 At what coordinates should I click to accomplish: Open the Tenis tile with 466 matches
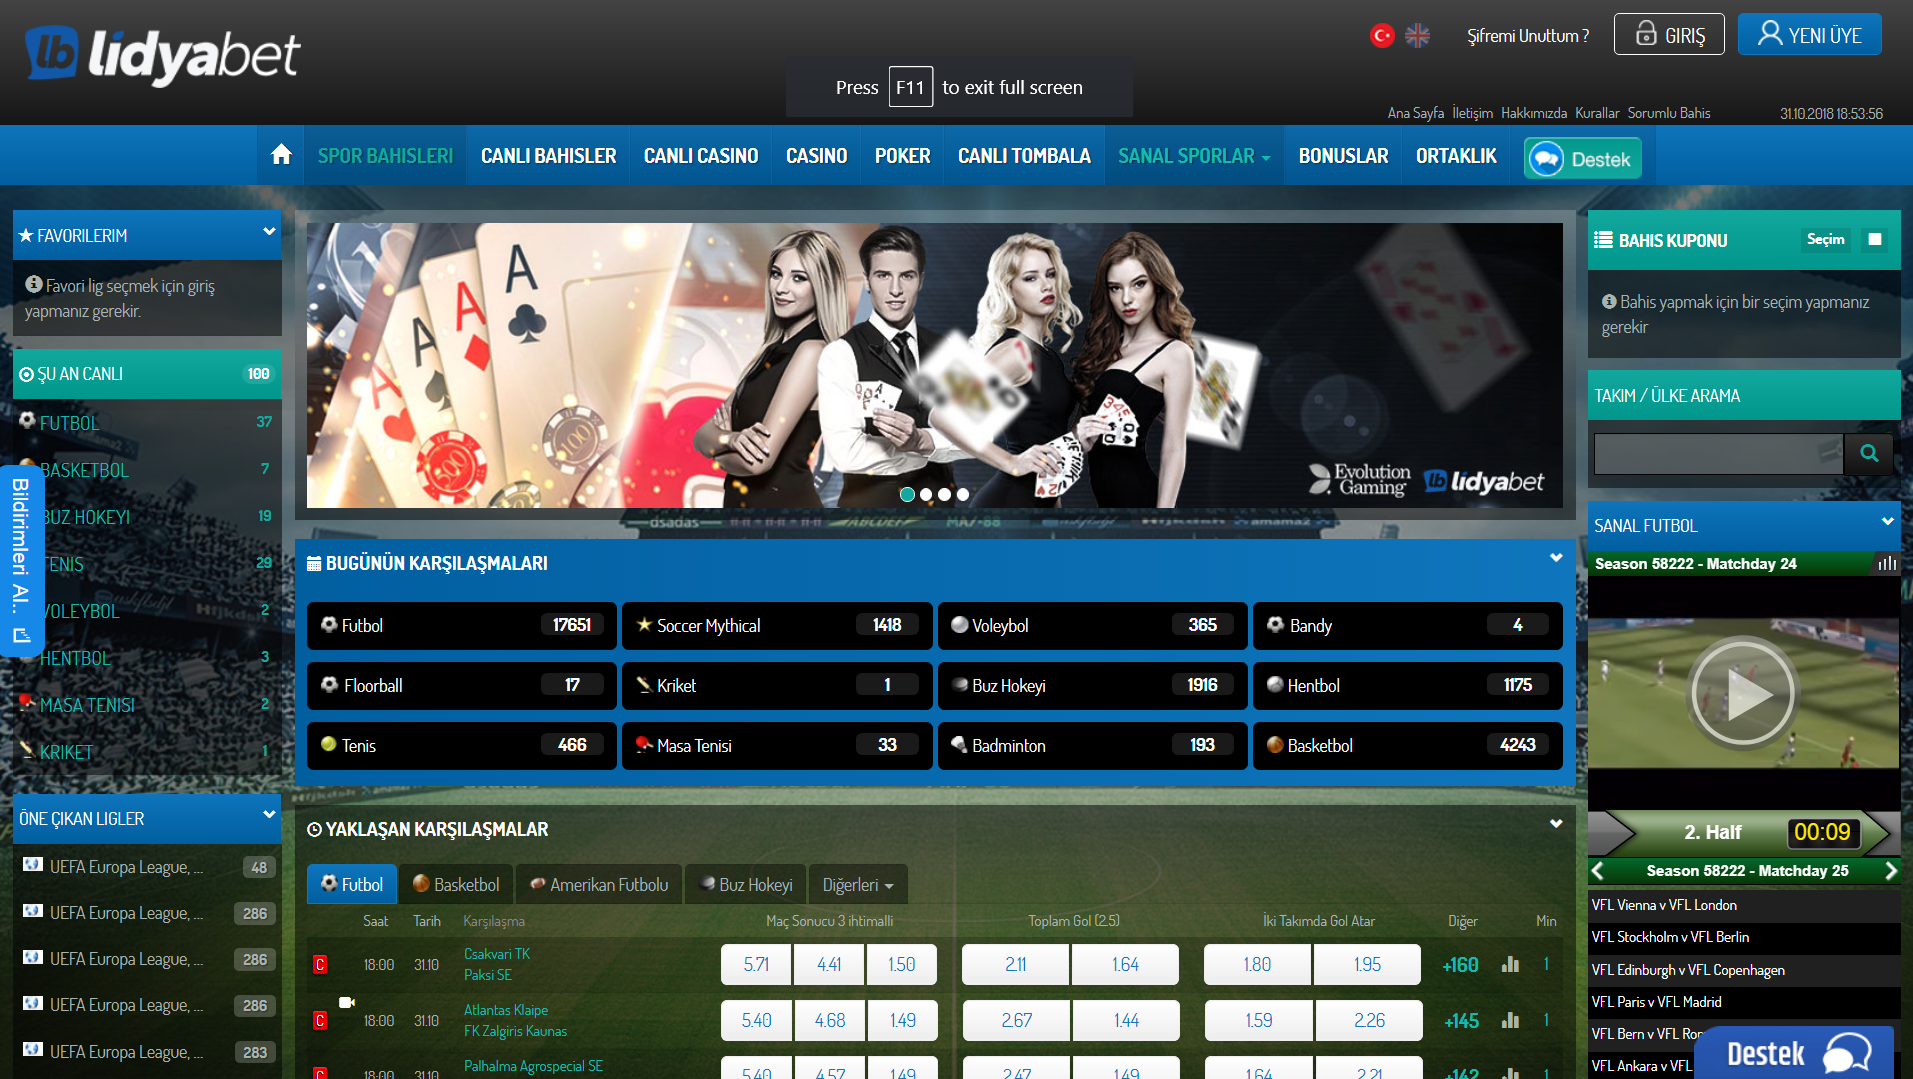(461, 746)
